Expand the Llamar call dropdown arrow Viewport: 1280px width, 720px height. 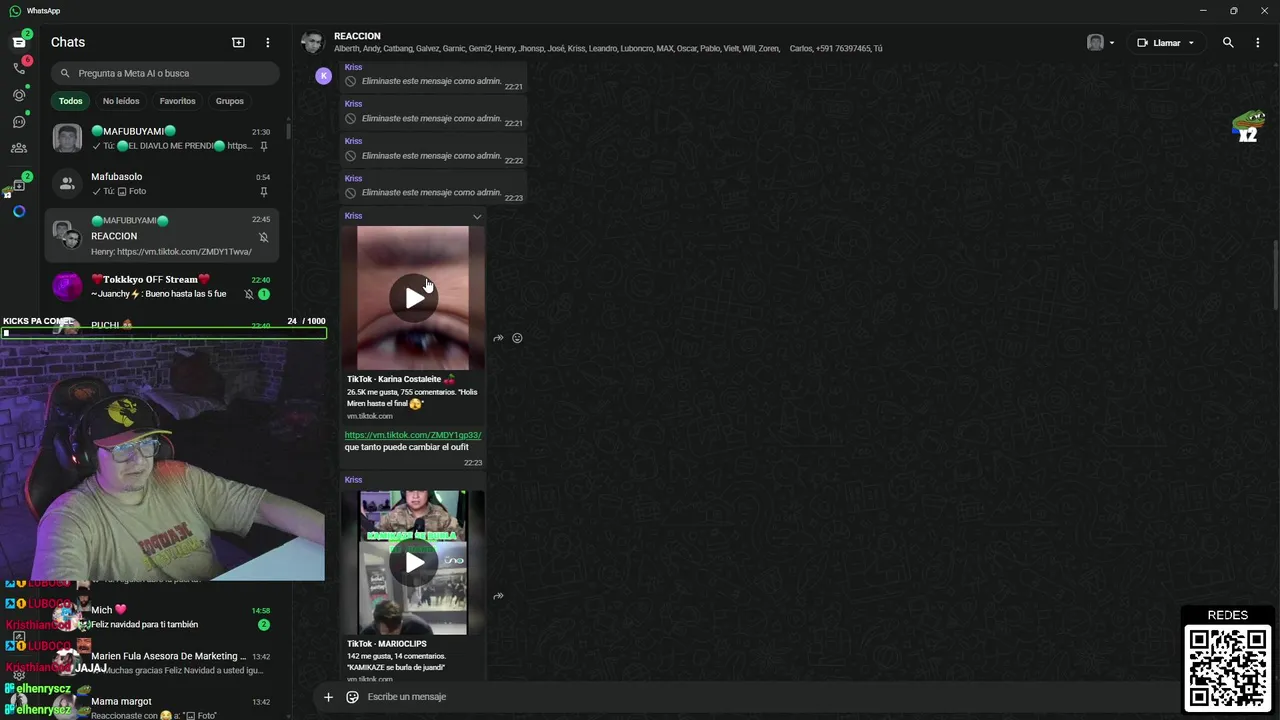point(1191,43)
